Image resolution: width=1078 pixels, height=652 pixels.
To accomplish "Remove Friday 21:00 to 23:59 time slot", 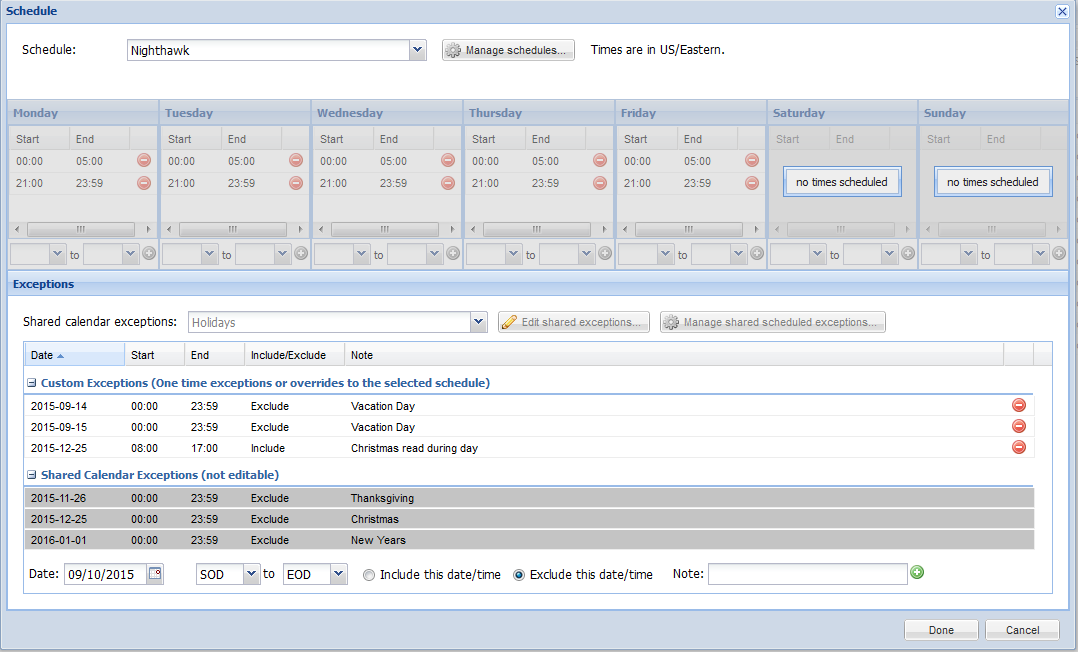I will (x=751, y=183).
